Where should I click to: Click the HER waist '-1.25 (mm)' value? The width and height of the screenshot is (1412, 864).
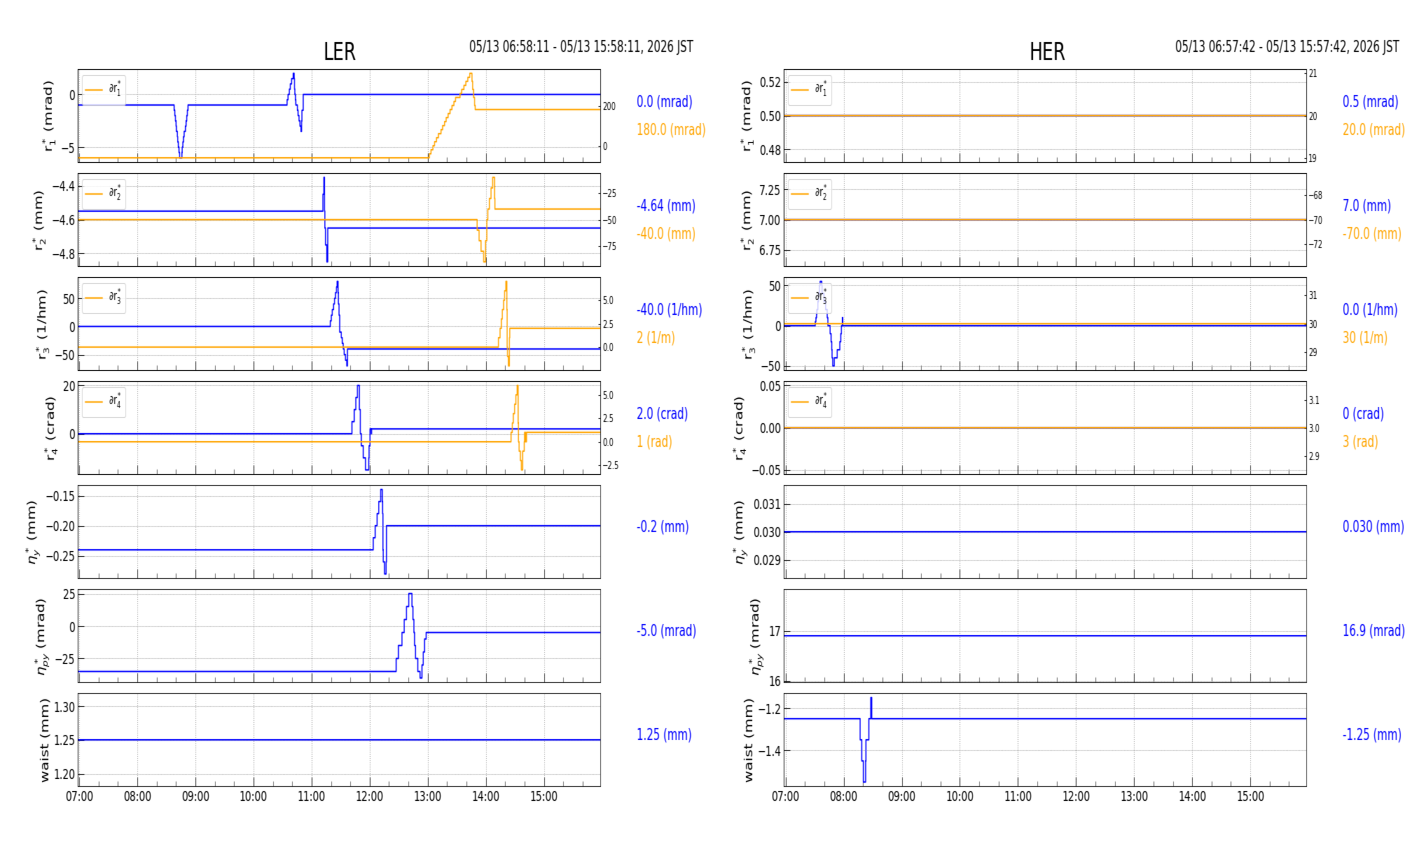[1372, 735]
